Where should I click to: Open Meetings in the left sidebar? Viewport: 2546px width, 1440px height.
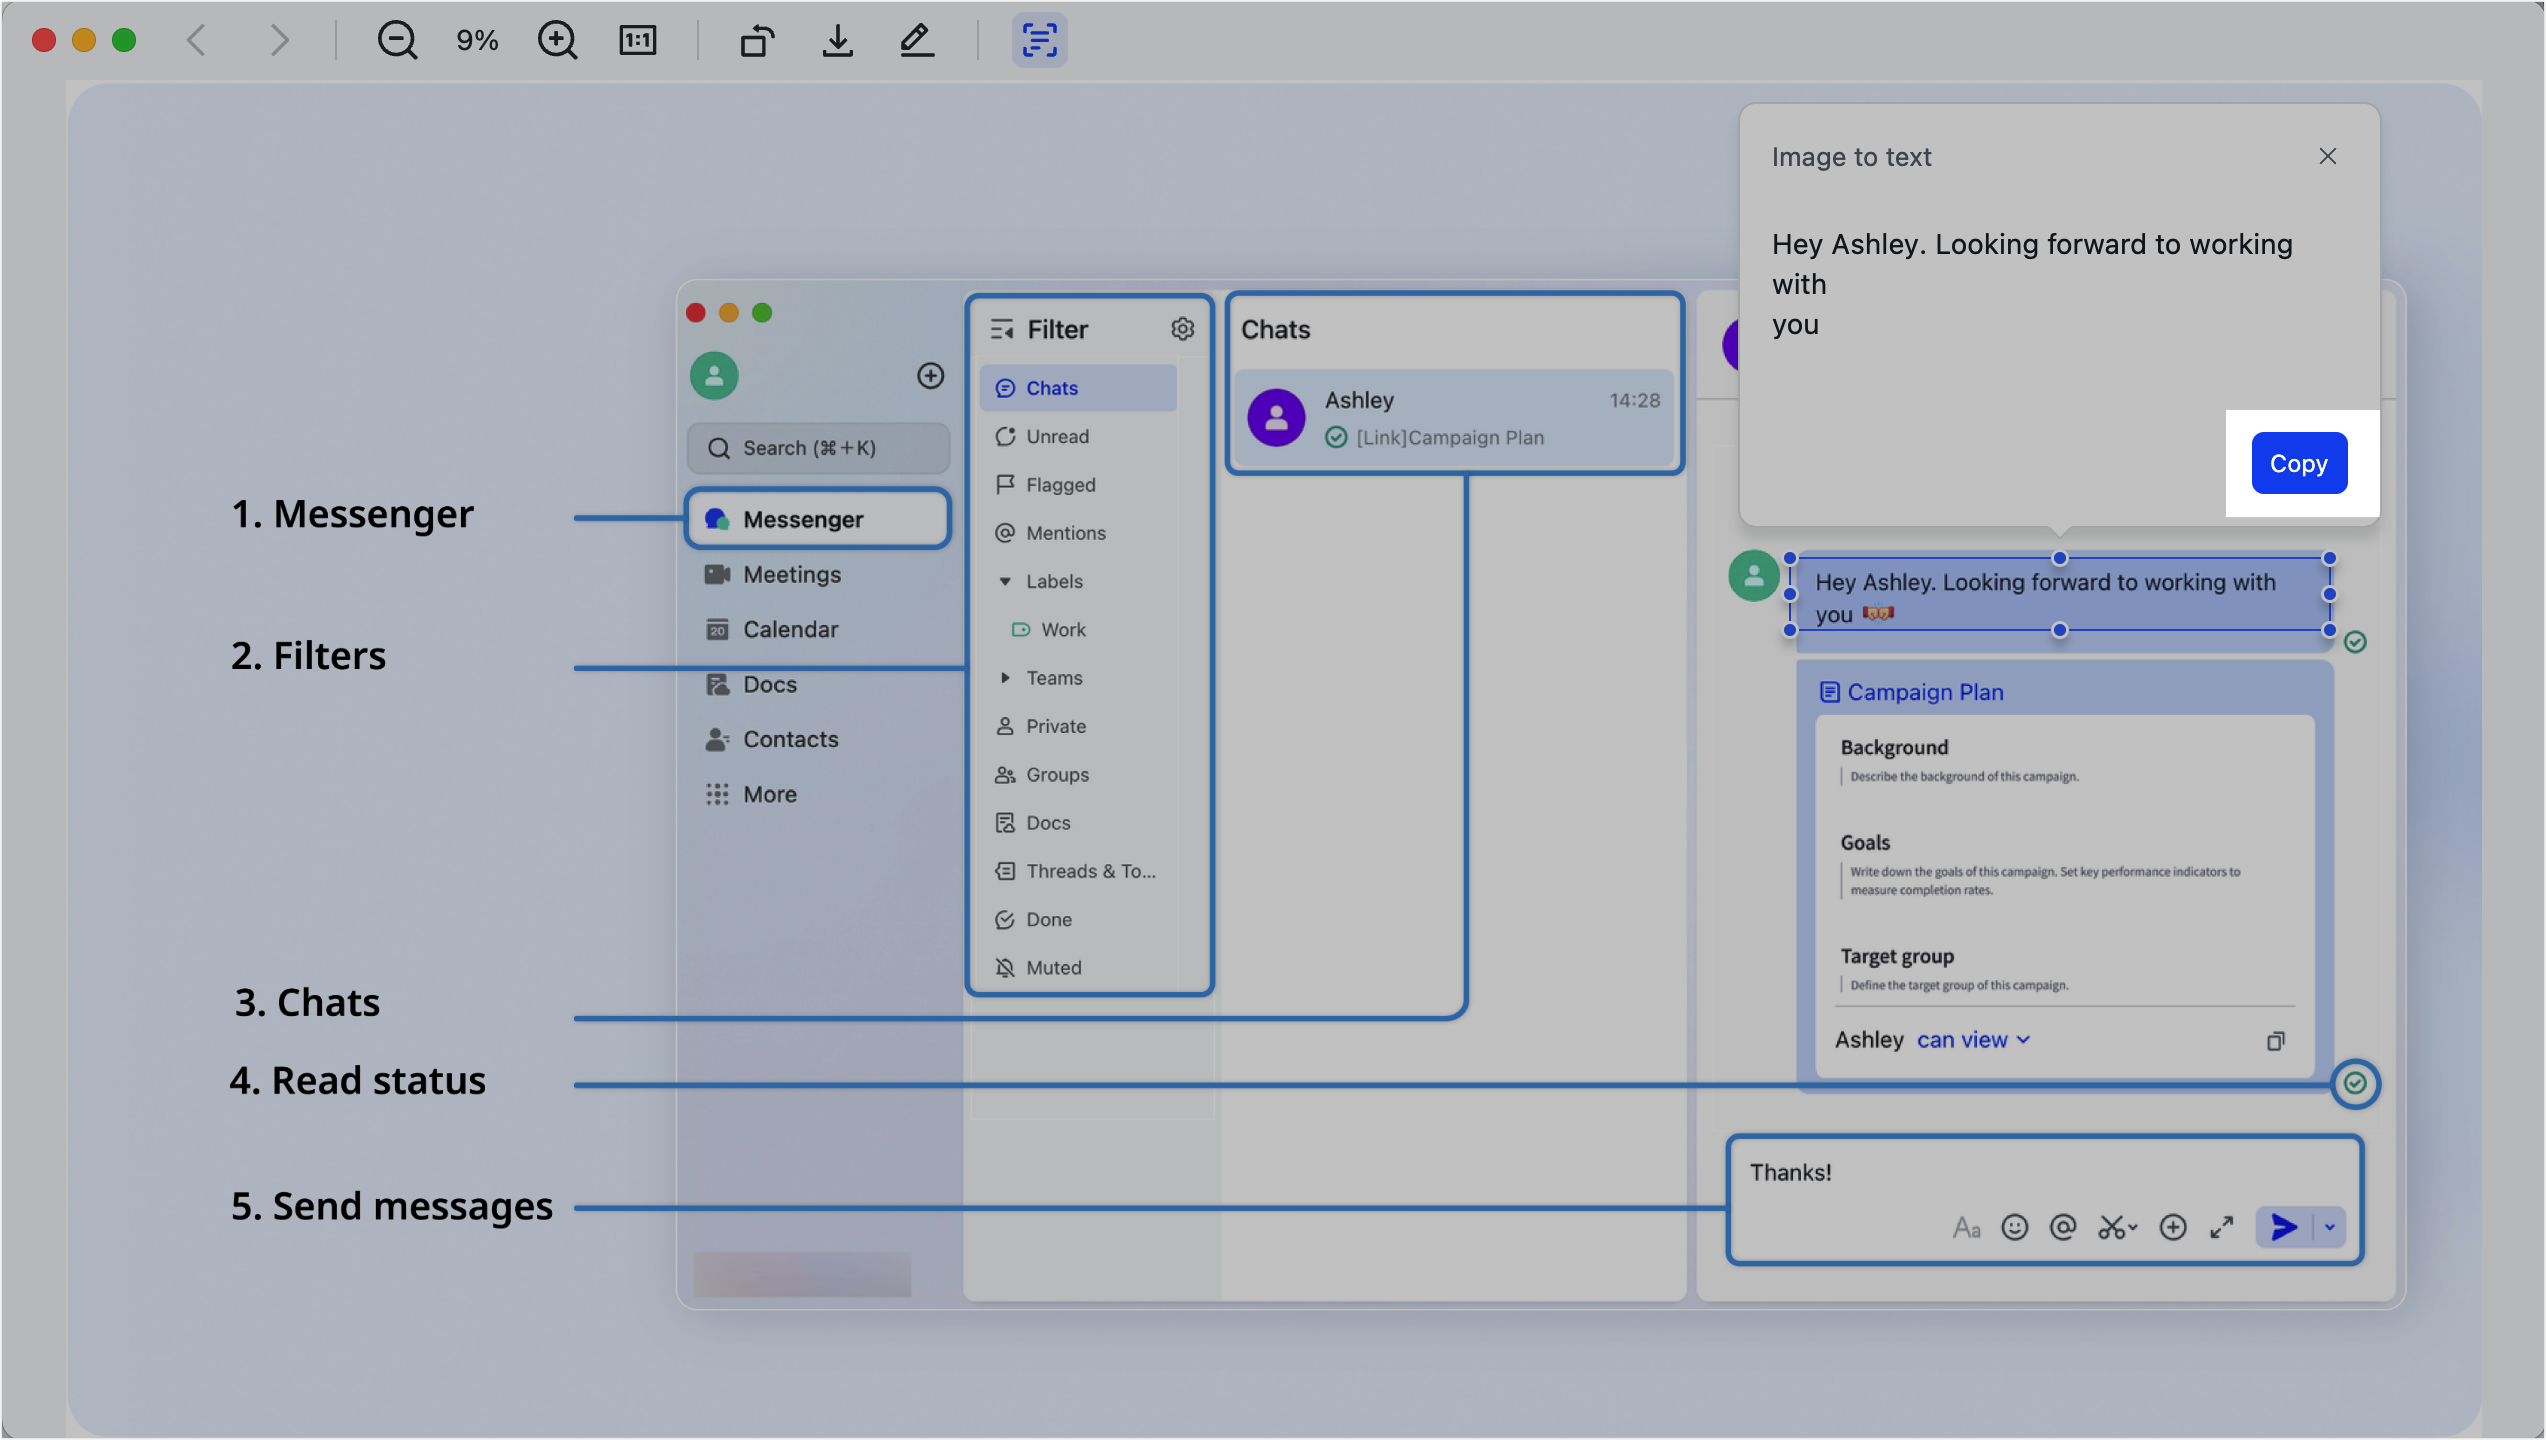point(773,574)
